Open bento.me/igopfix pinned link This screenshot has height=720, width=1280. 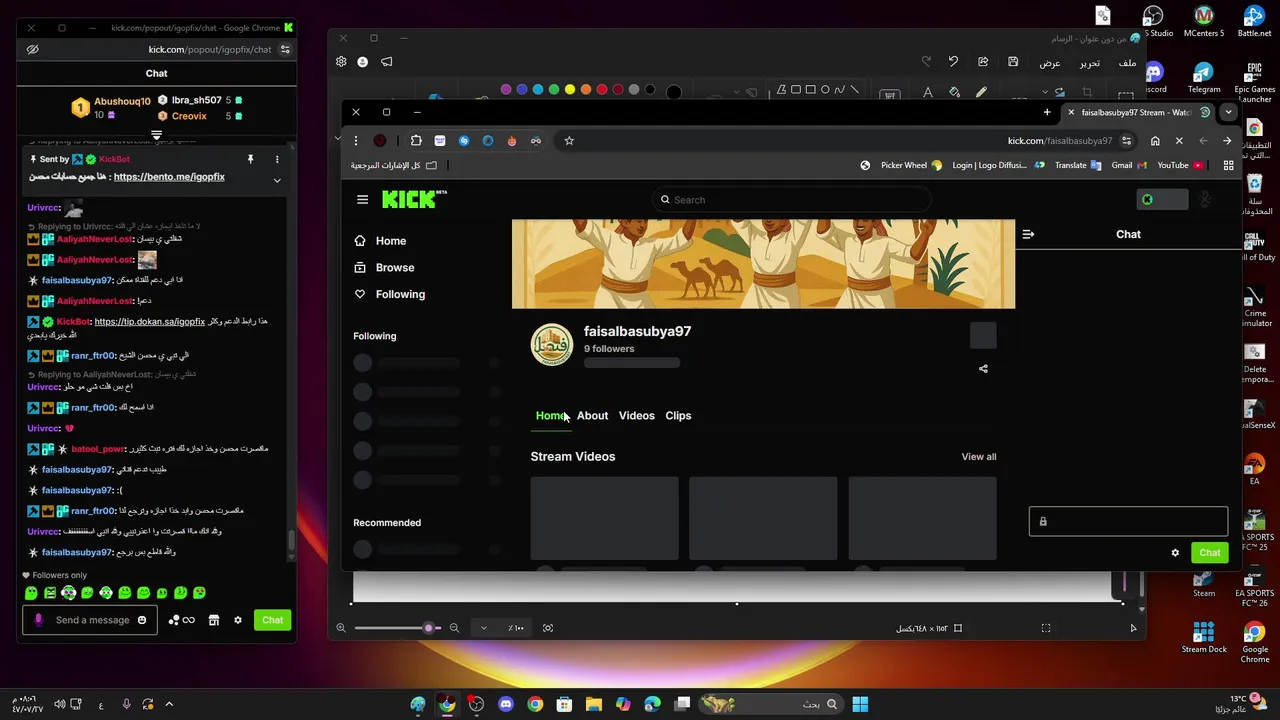[169, 177]
